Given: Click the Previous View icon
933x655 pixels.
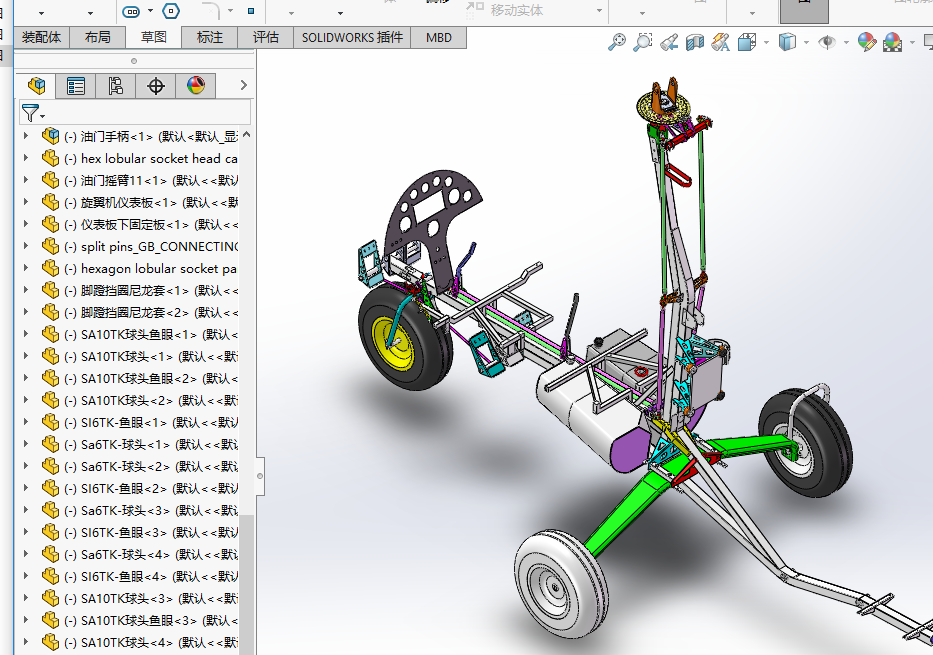Looking at the screenshot, I should click(x=669, y=42).
